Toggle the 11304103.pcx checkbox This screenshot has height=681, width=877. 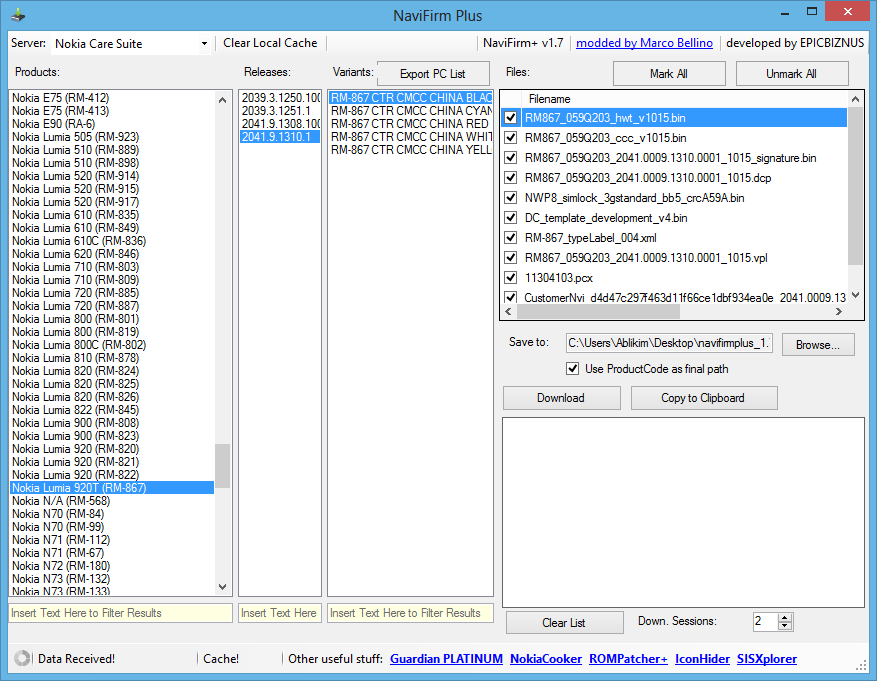click(510, 278)
